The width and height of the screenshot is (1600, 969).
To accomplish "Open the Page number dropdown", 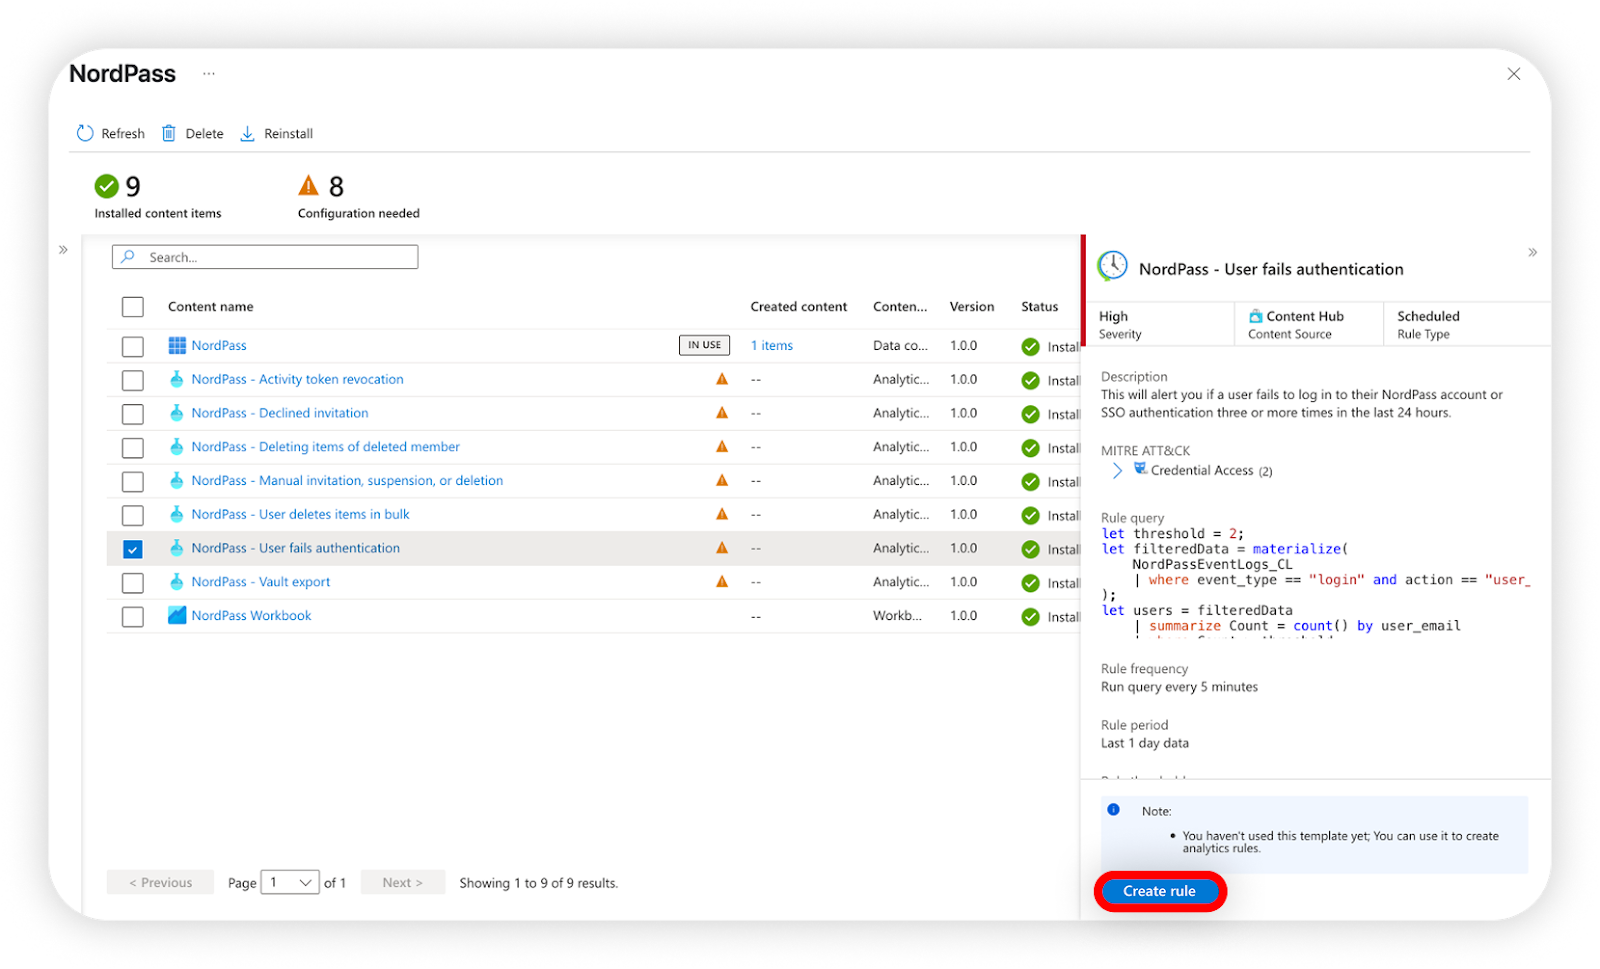I will coord(290,882).
